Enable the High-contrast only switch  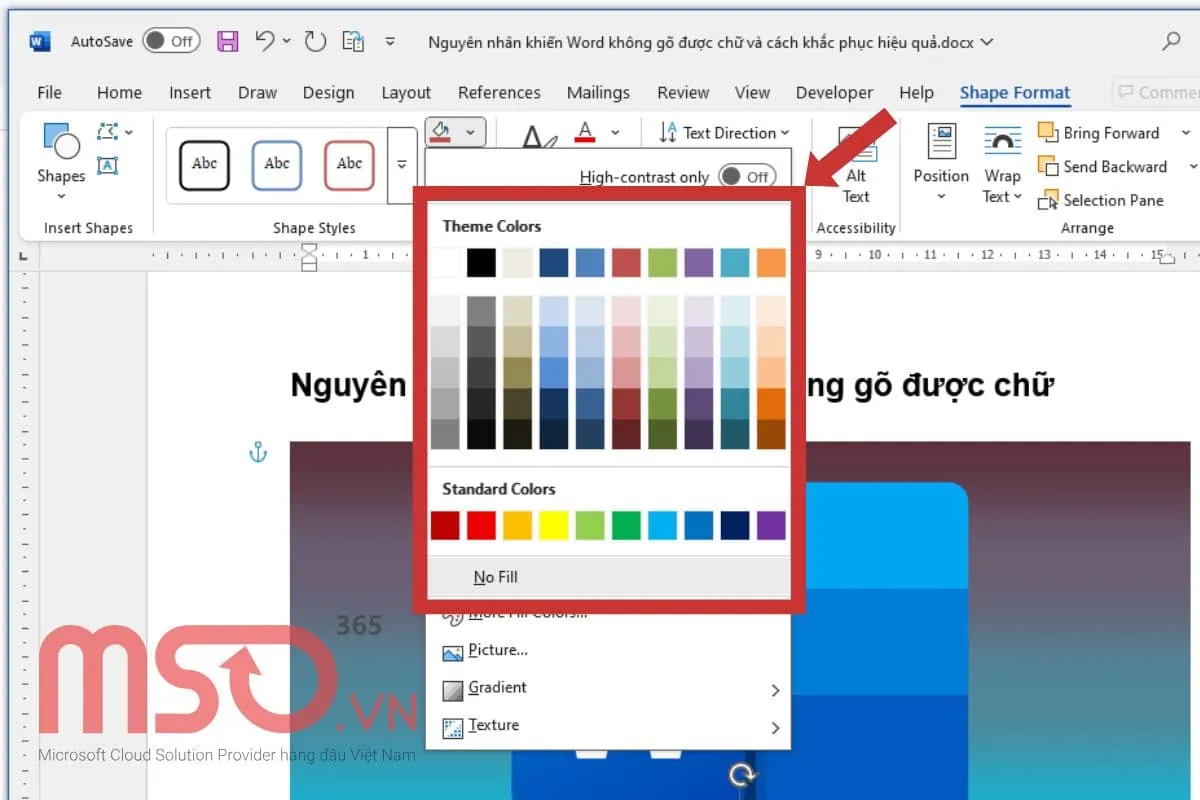[x=747, y=176]
